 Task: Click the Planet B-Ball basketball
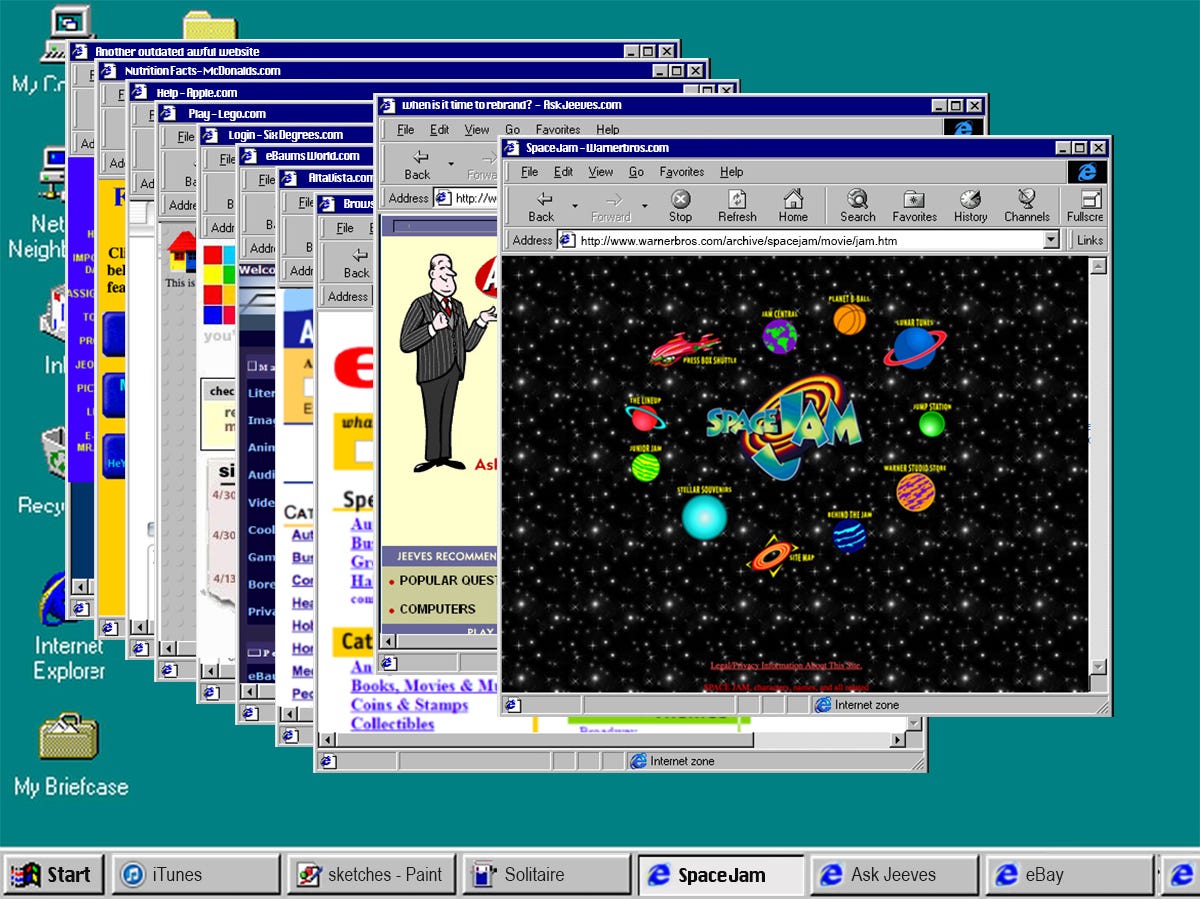click(x=850, y=319)
